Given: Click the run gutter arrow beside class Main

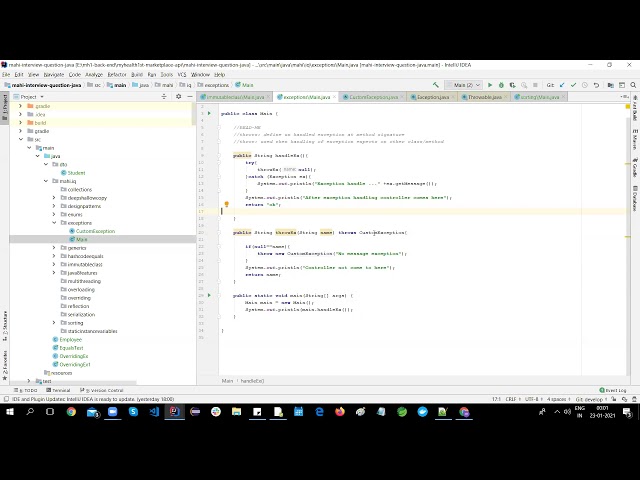Looking at the screenshot, I should coord(209,113).
